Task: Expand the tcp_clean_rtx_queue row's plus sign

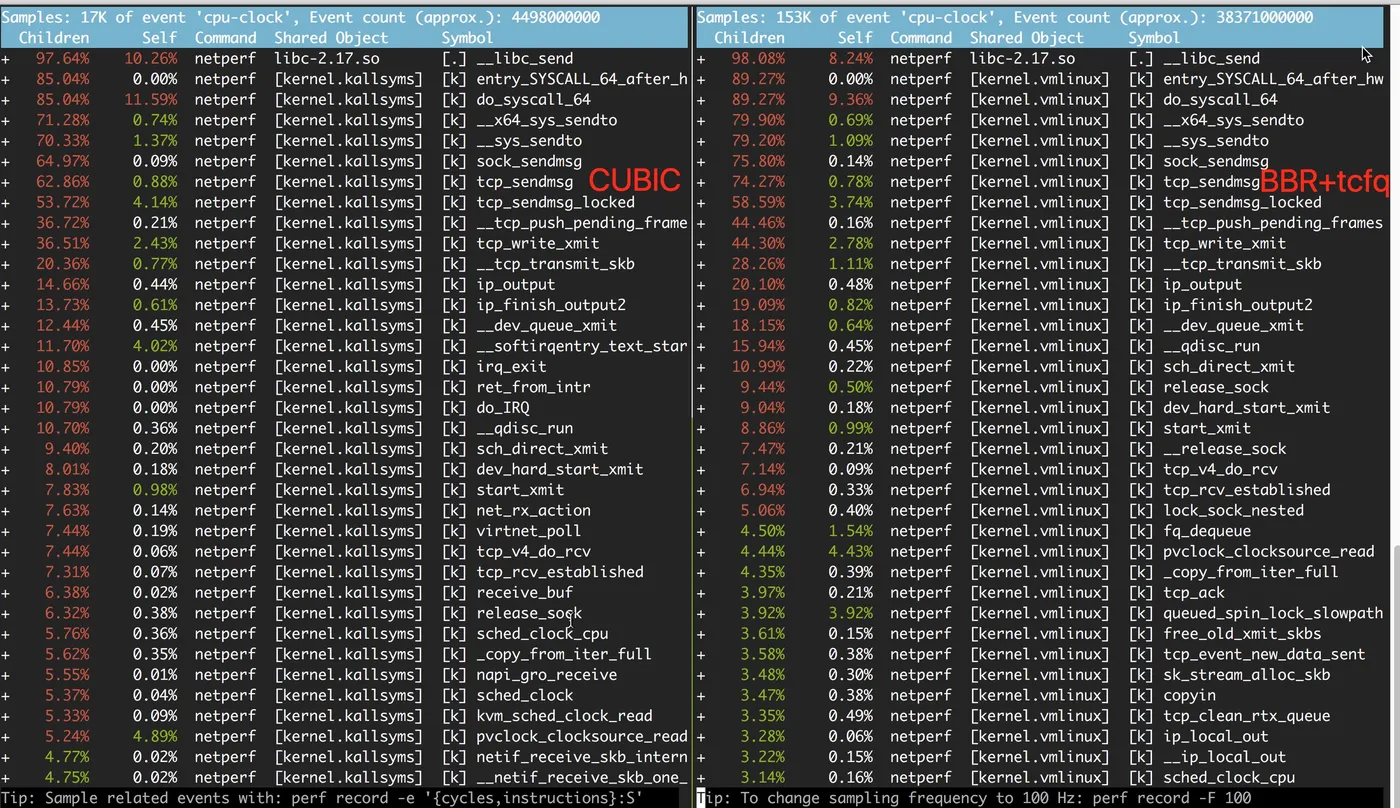Action: (x=701, y=716)
